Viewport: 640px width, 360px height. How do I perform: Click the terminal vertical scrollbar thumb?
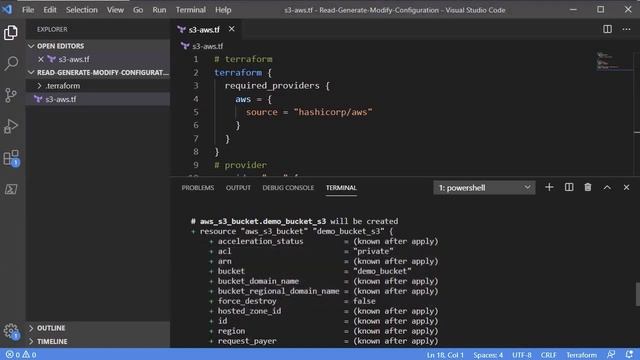click(x=637, y=294)
